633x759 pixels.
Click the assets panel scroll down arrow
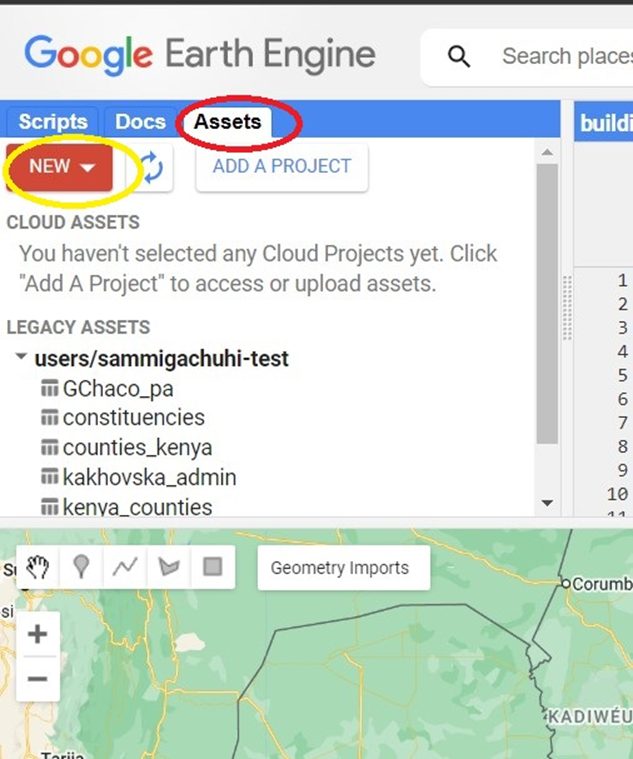click(x=547, y=503)
